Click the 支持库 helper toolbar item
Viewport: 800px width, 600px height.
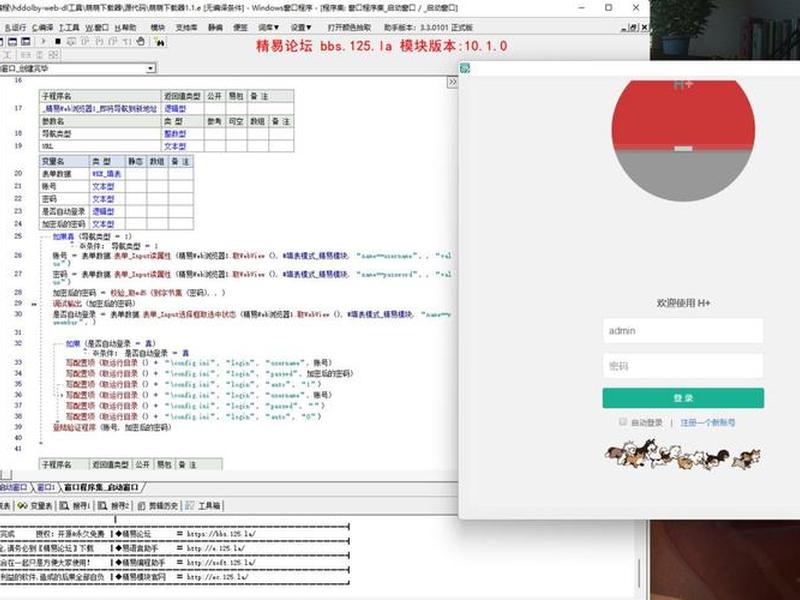pyautogui.click(x=186, y=27)
